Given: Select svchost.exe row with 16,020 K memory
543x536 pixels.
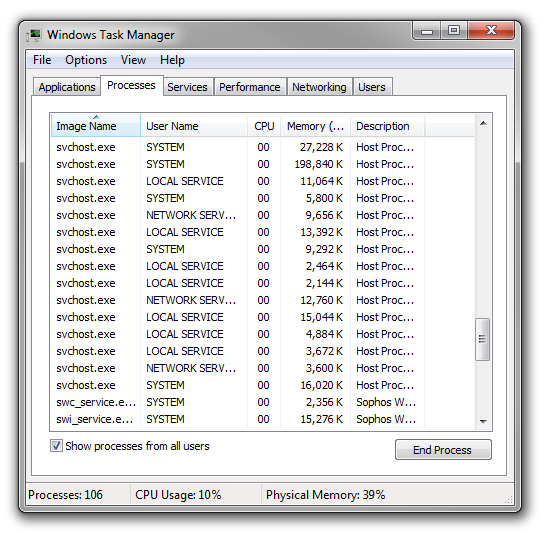Looking at the screenshot, I should coord(262,385).
